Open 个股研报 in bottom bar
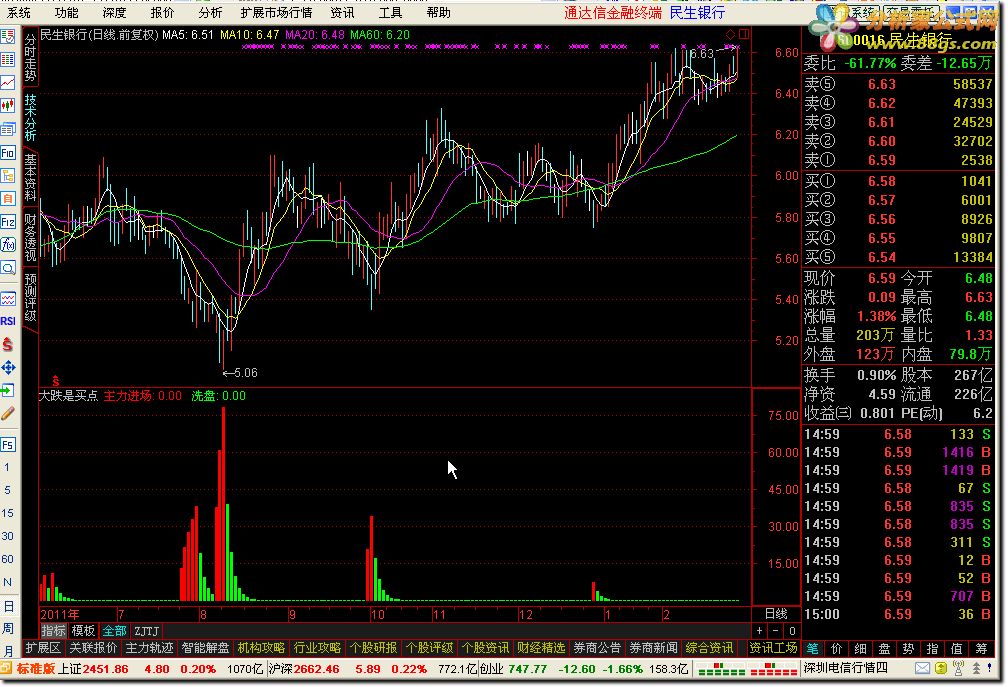 pyautogui.click(x=374, y=648)
